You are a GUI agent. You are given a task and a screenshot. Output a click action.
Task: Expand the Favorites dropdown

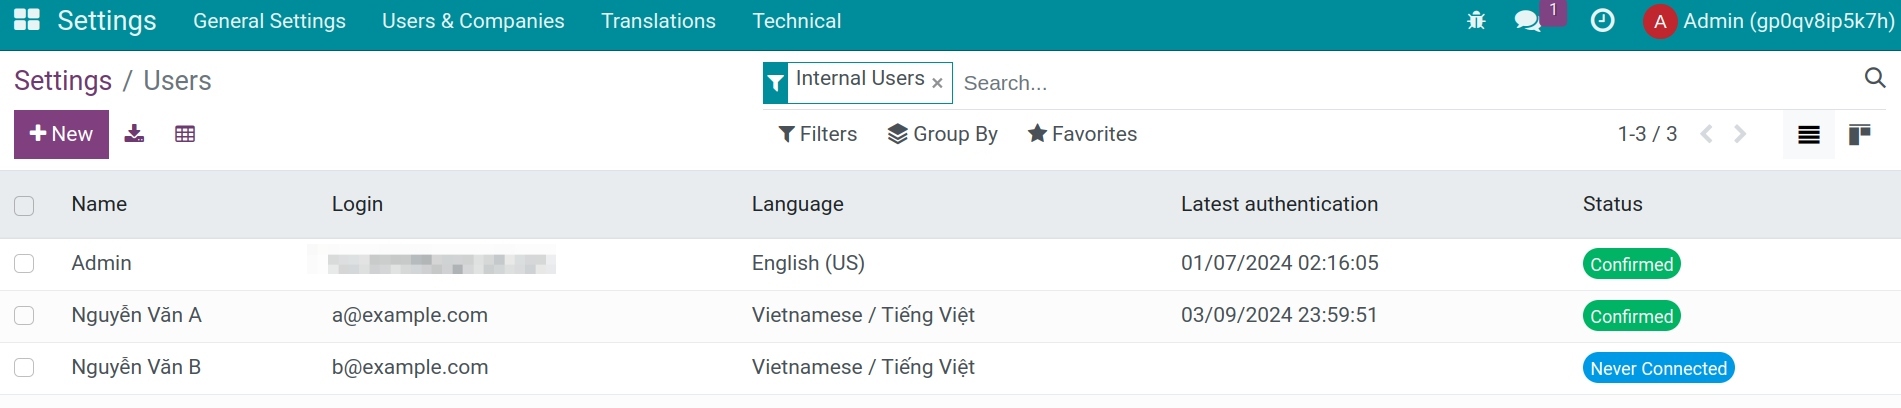click(1082, 134)
